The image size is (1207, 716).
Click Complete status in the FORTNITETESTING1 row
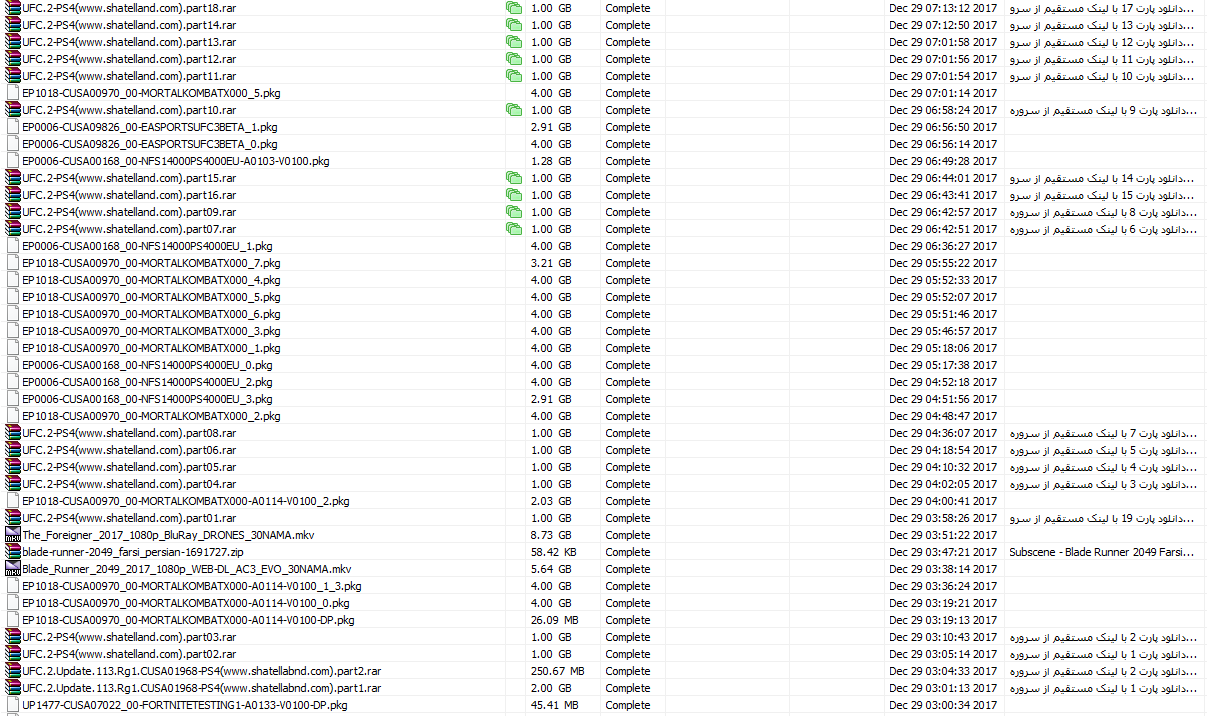628,705
